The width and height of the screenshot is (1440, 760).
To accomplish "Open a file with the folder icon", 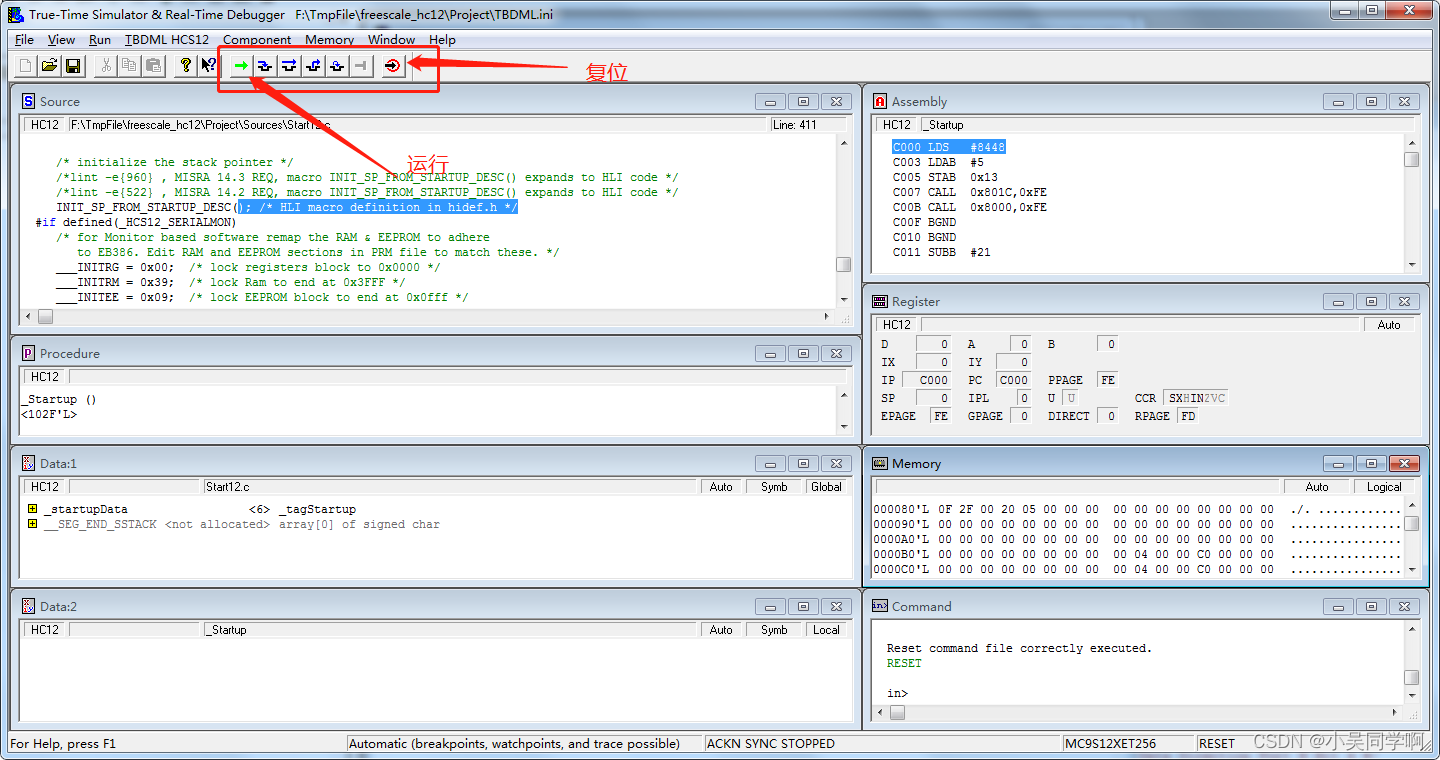I will tap(49, 66).
